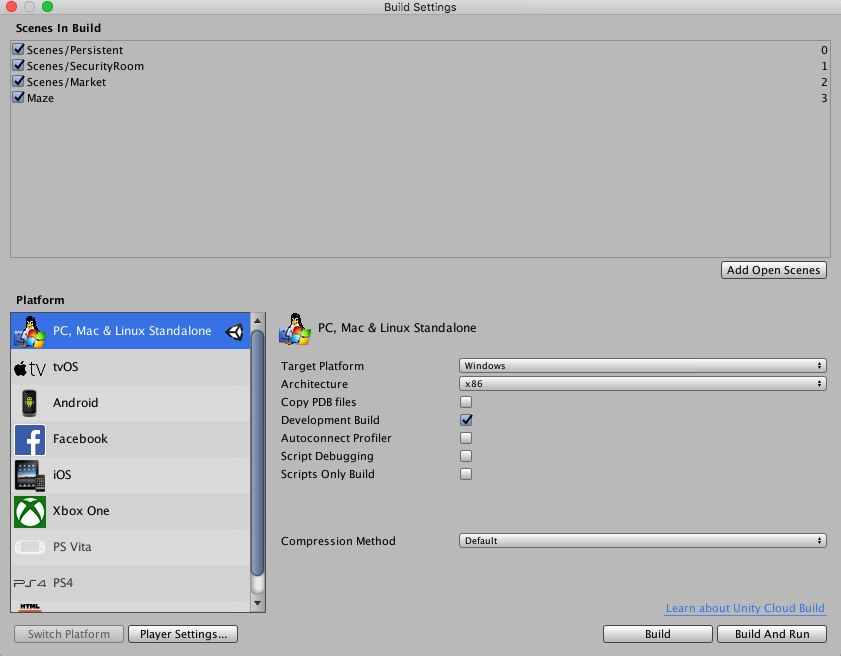841x656 pixels.
Task: Click the Unity logo on selected platform row
Action: tap(234, 332)
